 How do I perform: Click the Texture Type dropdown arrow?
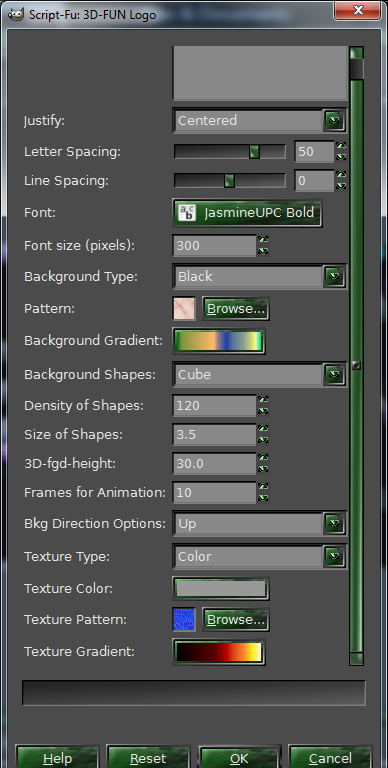point(334,556)
